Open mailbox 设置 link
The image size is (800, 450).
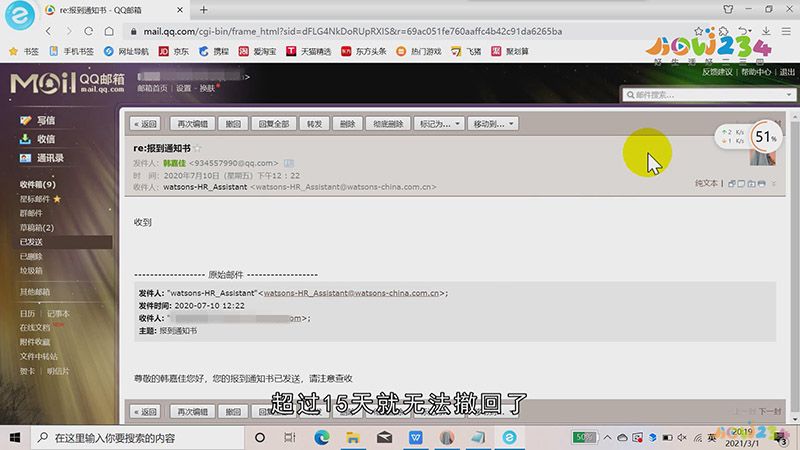coord(184,88)
